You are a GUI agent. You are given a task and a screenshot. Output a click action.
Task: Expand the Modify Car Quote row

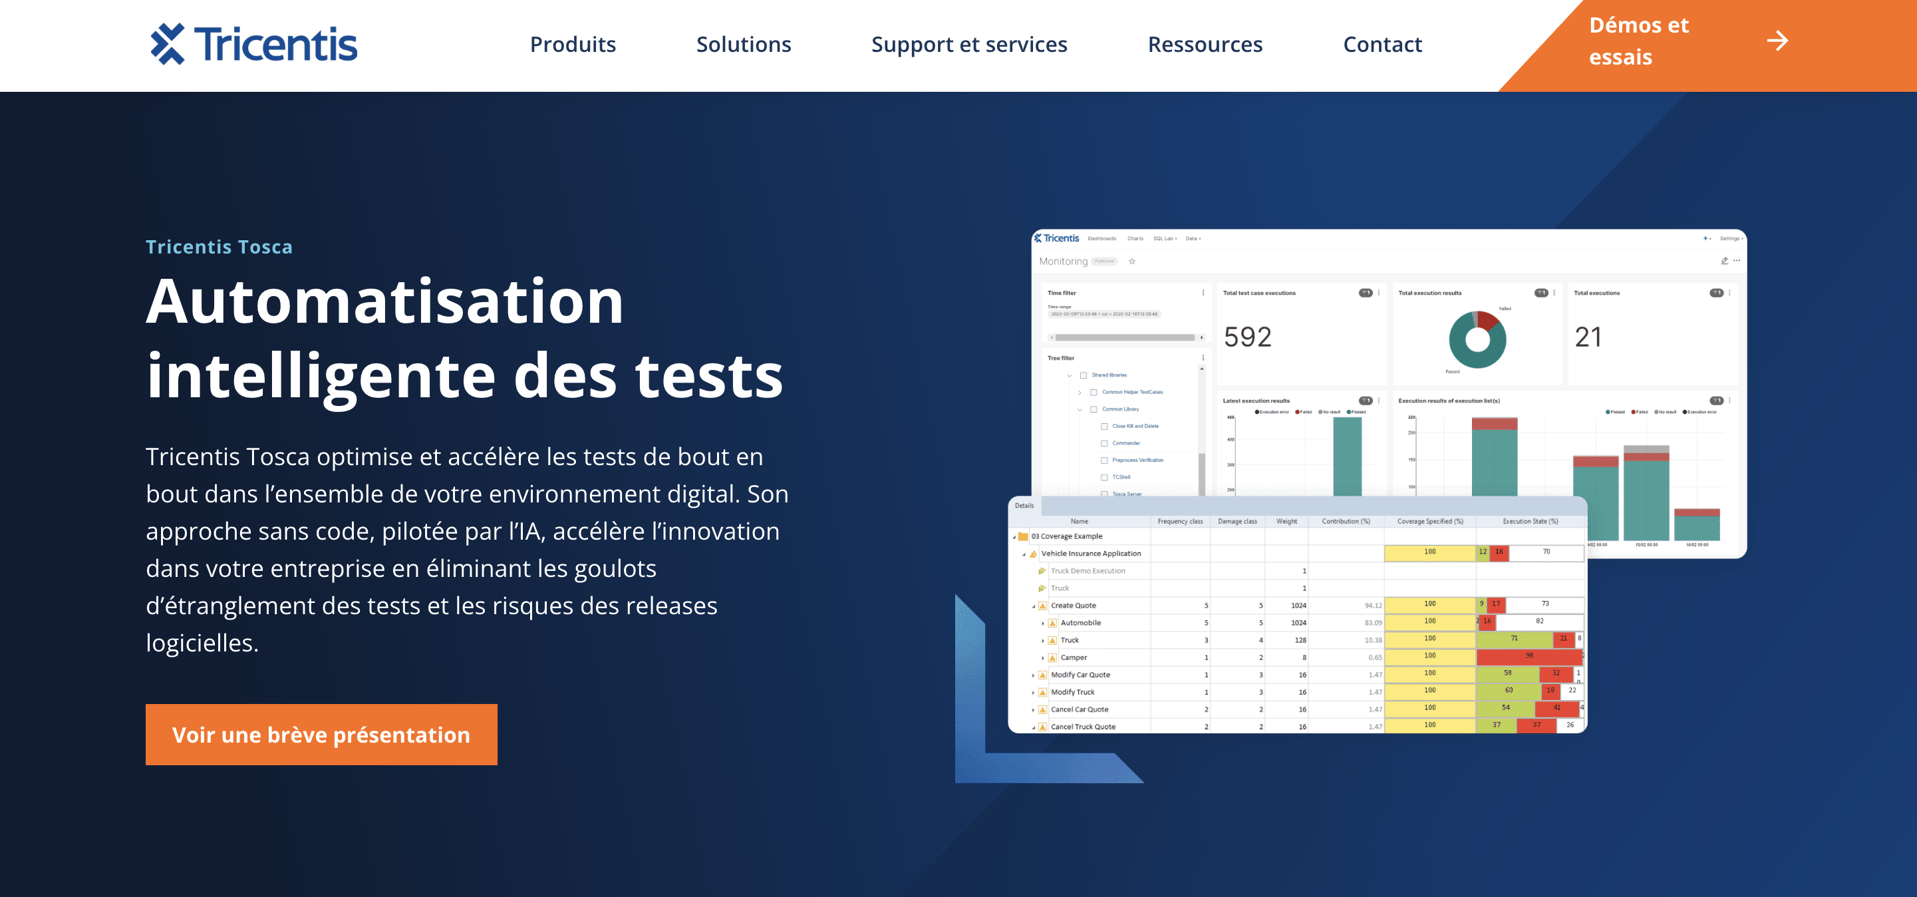1034,675
